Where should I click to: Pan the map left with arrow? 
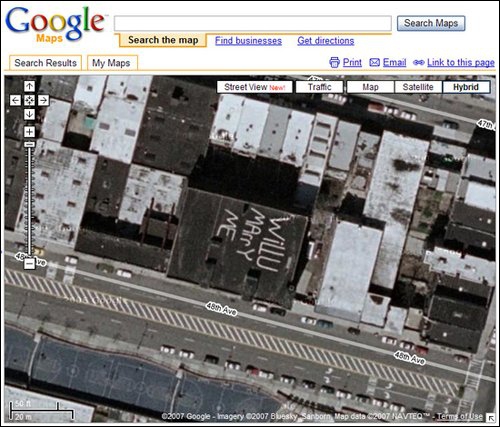[15, 100]
